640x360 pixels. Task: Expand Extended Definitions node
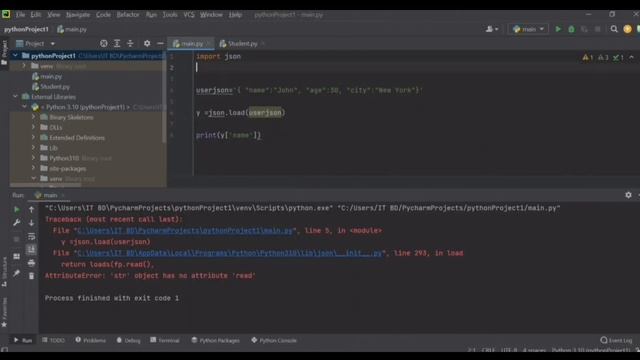click(33, 138)
